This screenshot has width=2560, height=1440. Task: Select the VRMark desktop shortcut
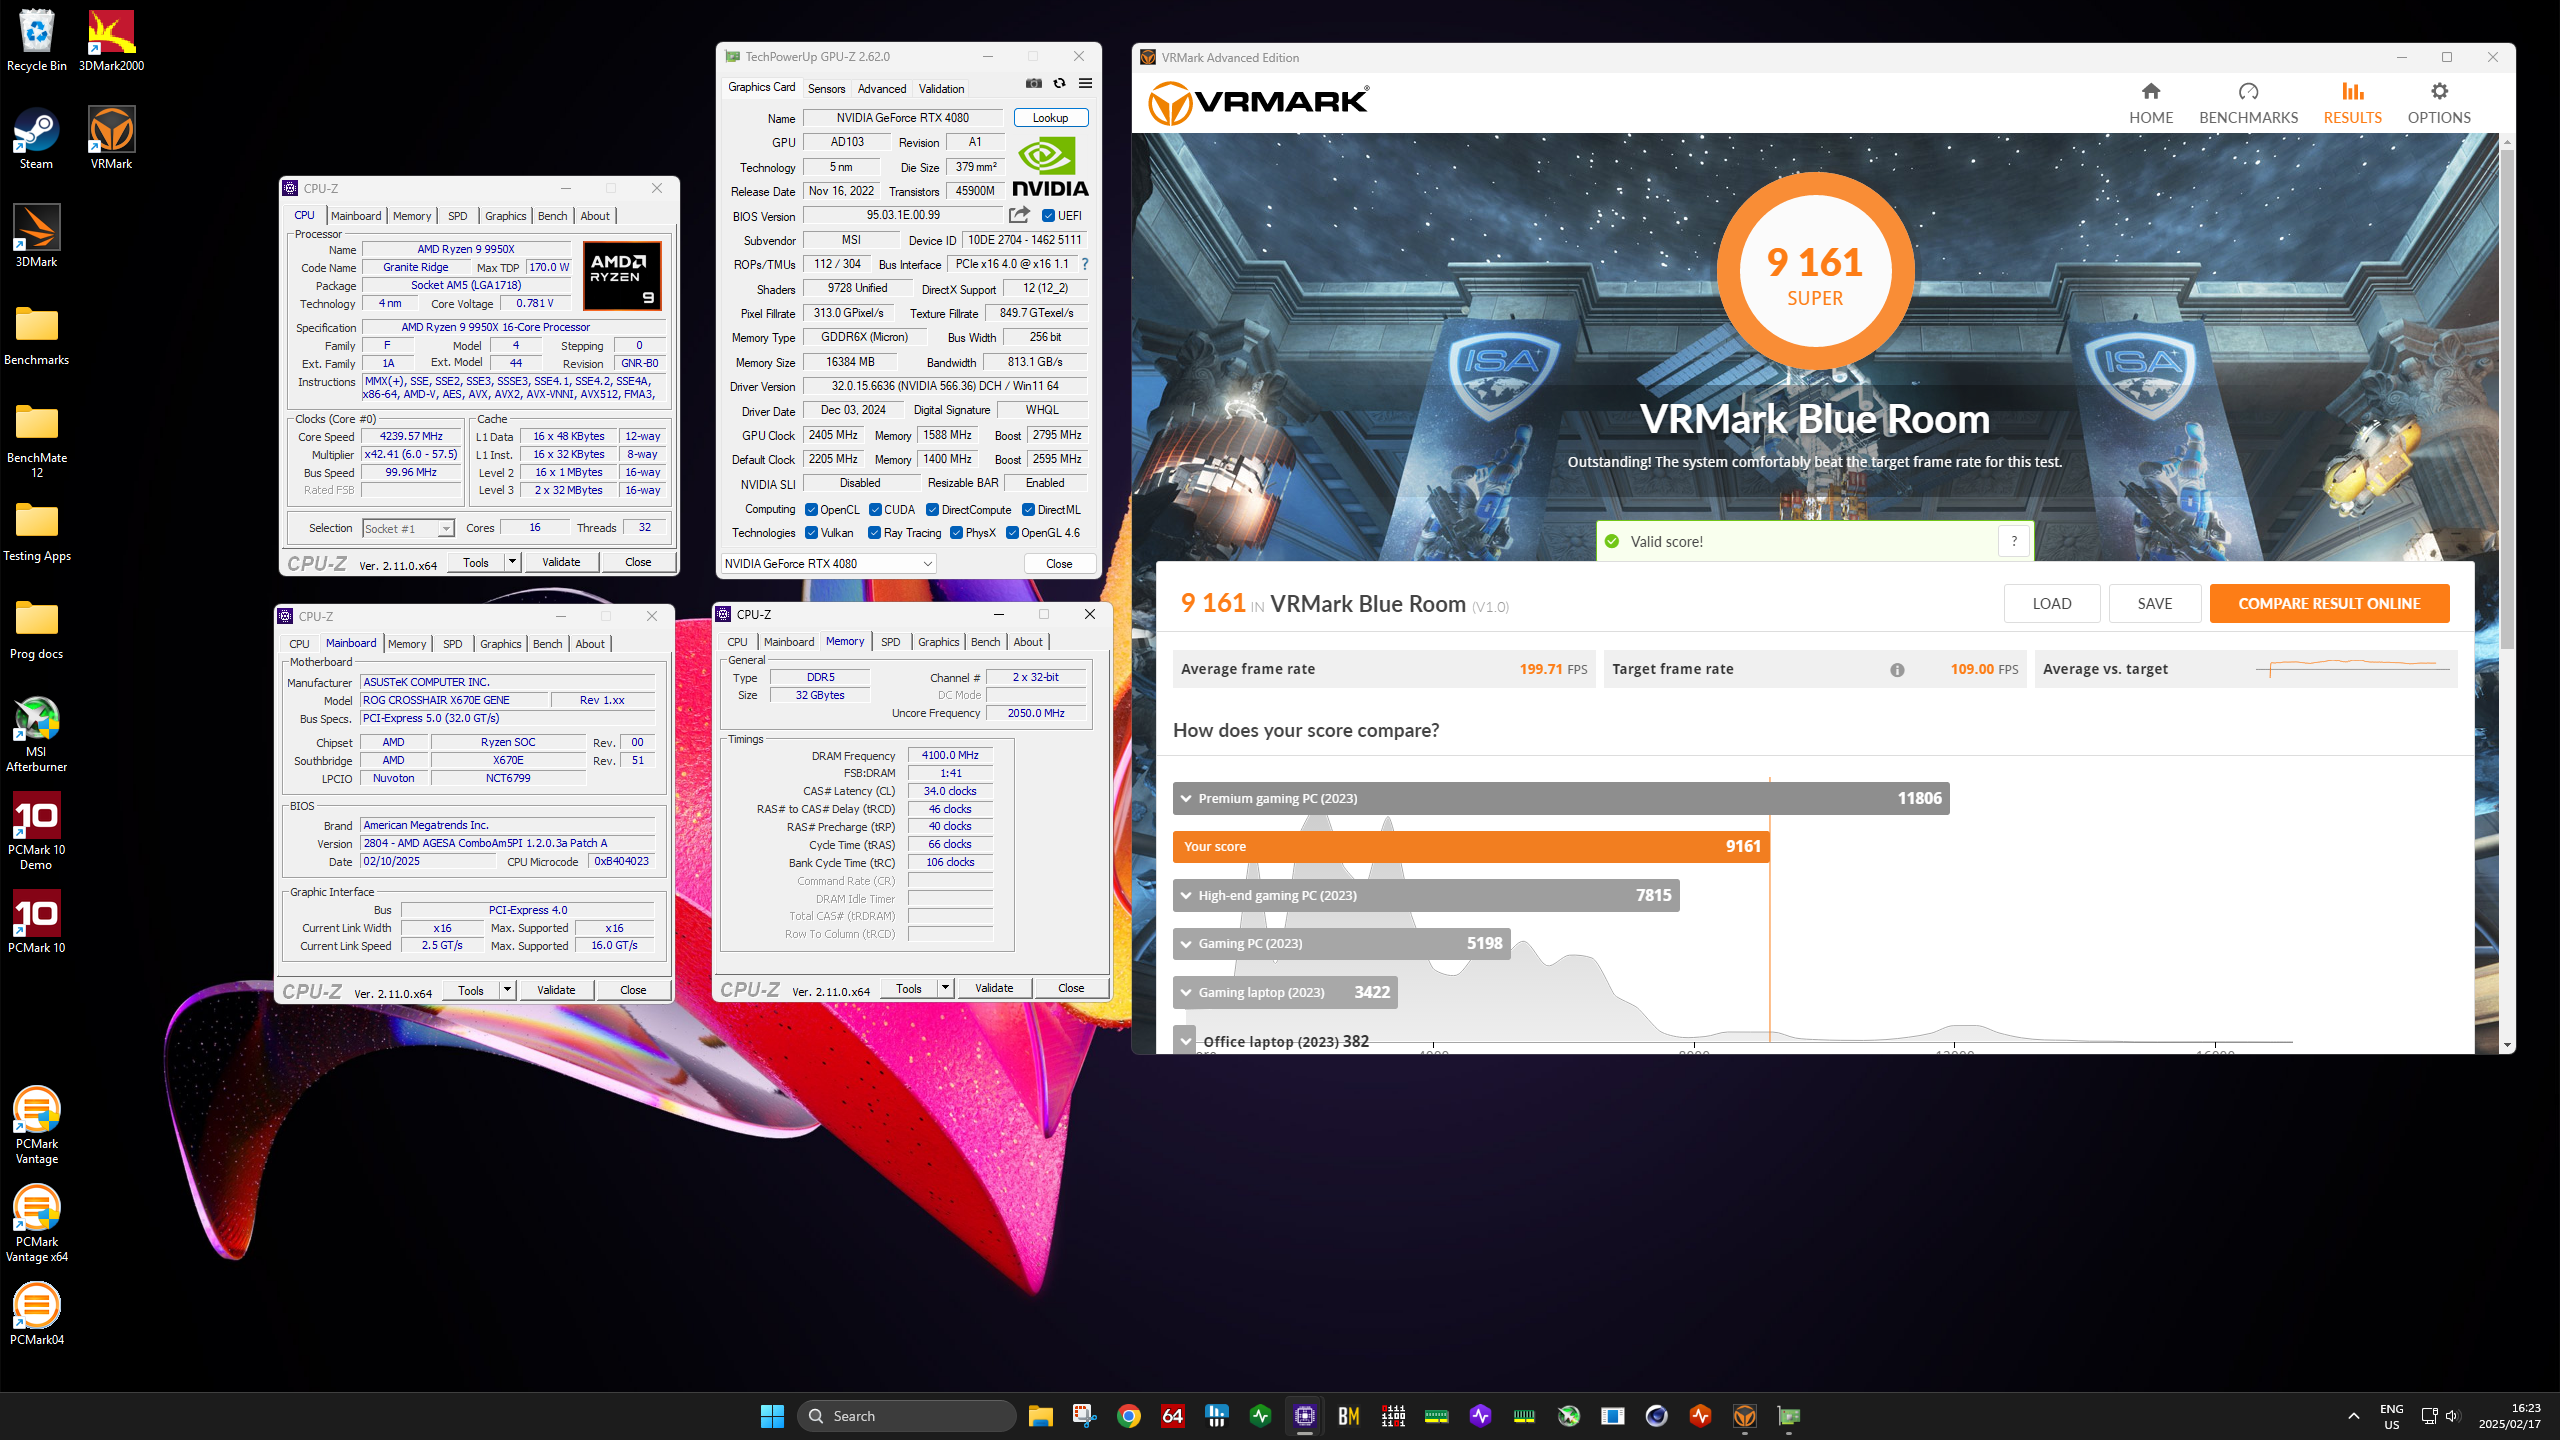[111, 139]
